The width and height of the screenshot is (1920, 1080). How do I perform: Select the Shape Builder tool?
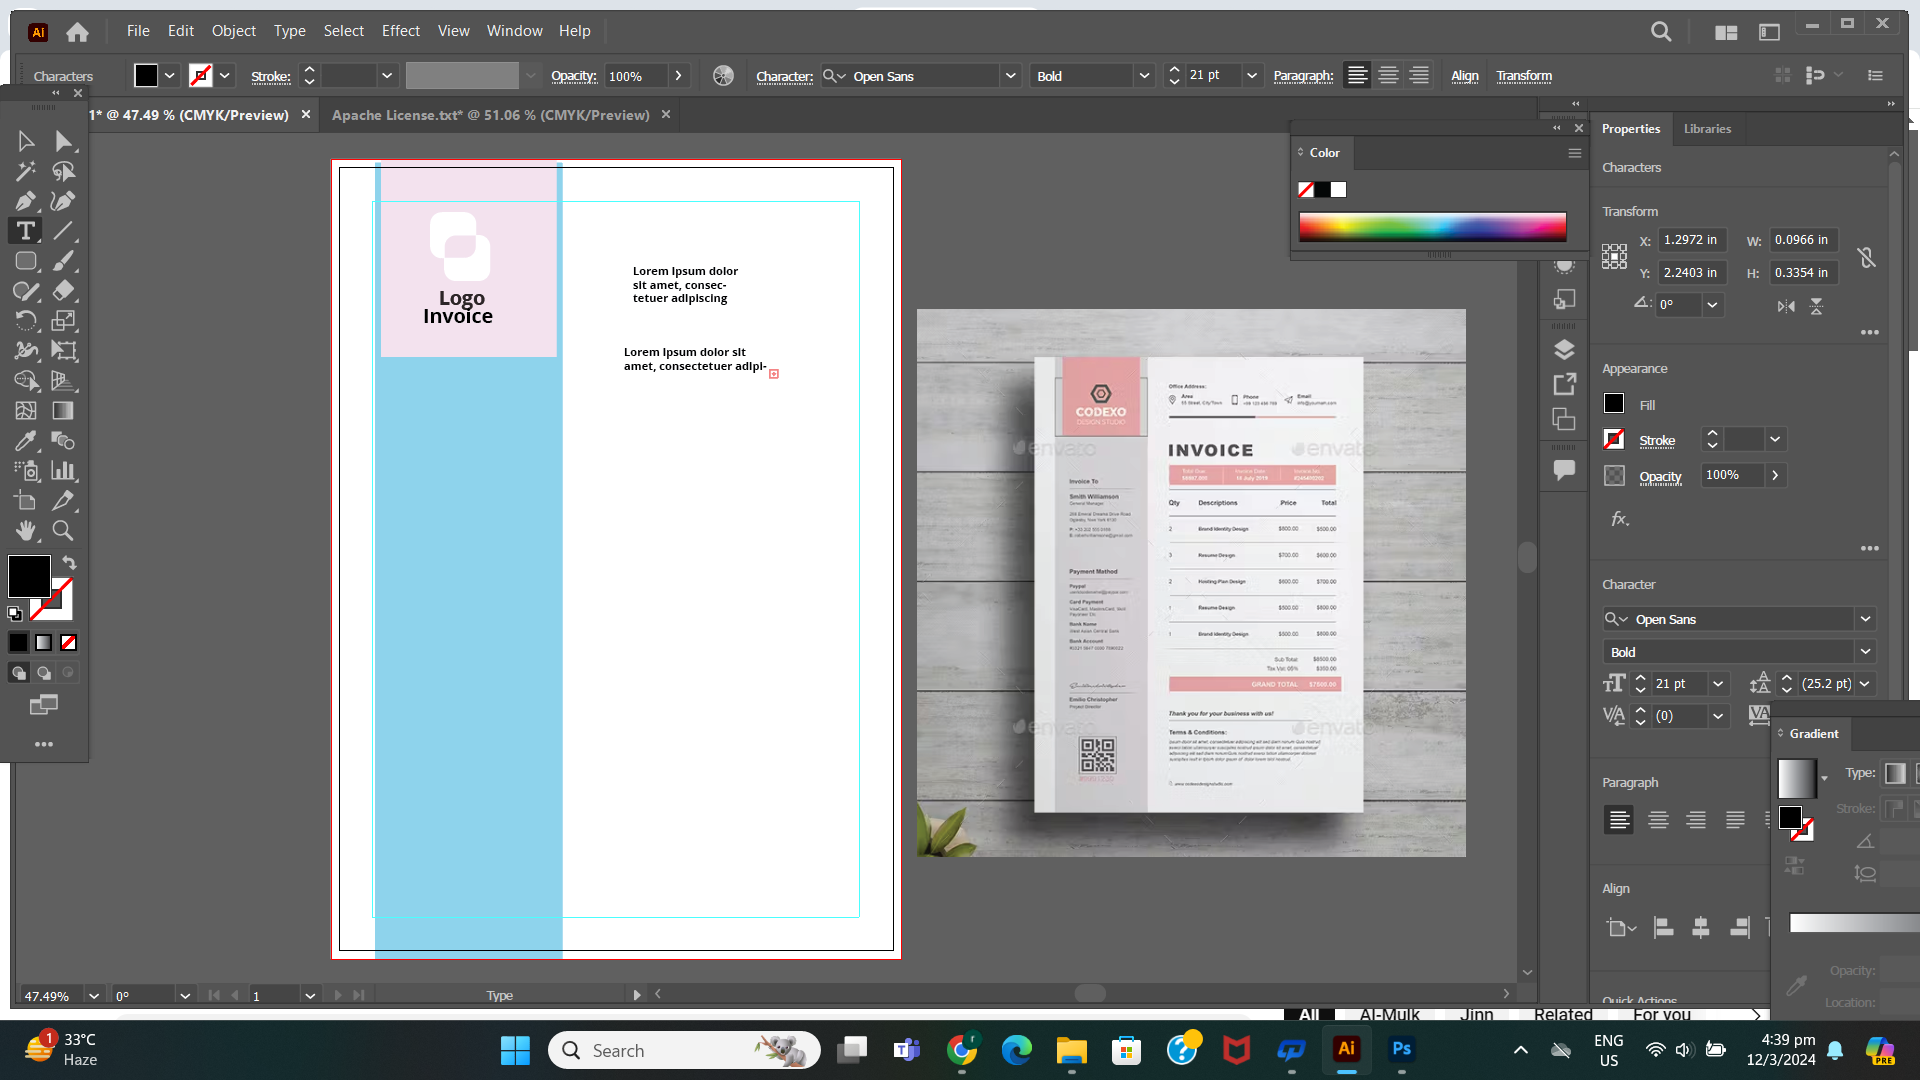tap(26, 381)
